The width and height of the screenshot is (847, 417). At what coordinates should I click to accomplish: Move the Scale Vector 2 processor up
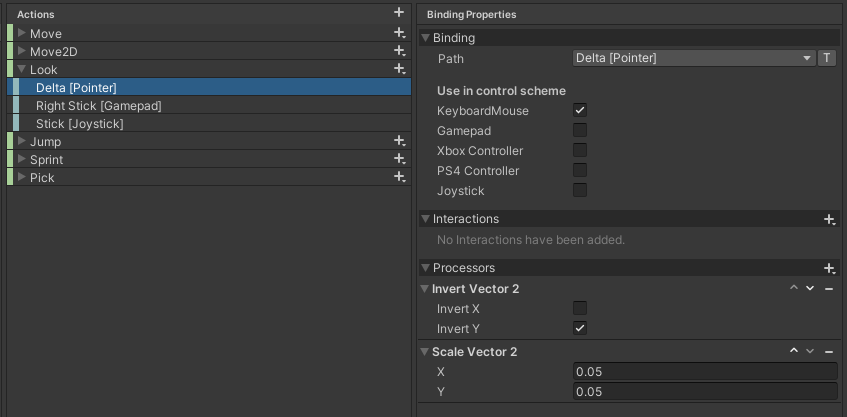[x=794, y=351]
